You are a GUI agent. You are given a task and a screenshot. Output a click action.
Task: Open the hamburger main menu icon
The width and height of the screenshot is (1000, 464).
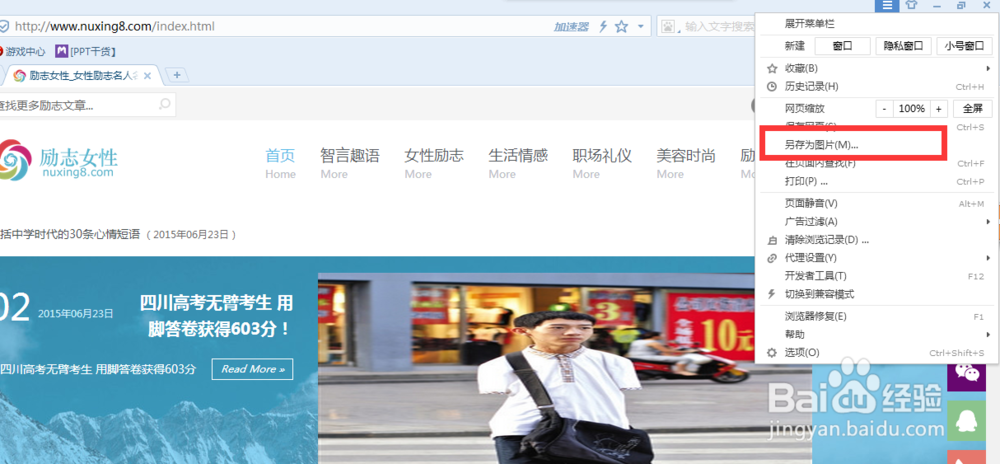(x=886, y=6)
